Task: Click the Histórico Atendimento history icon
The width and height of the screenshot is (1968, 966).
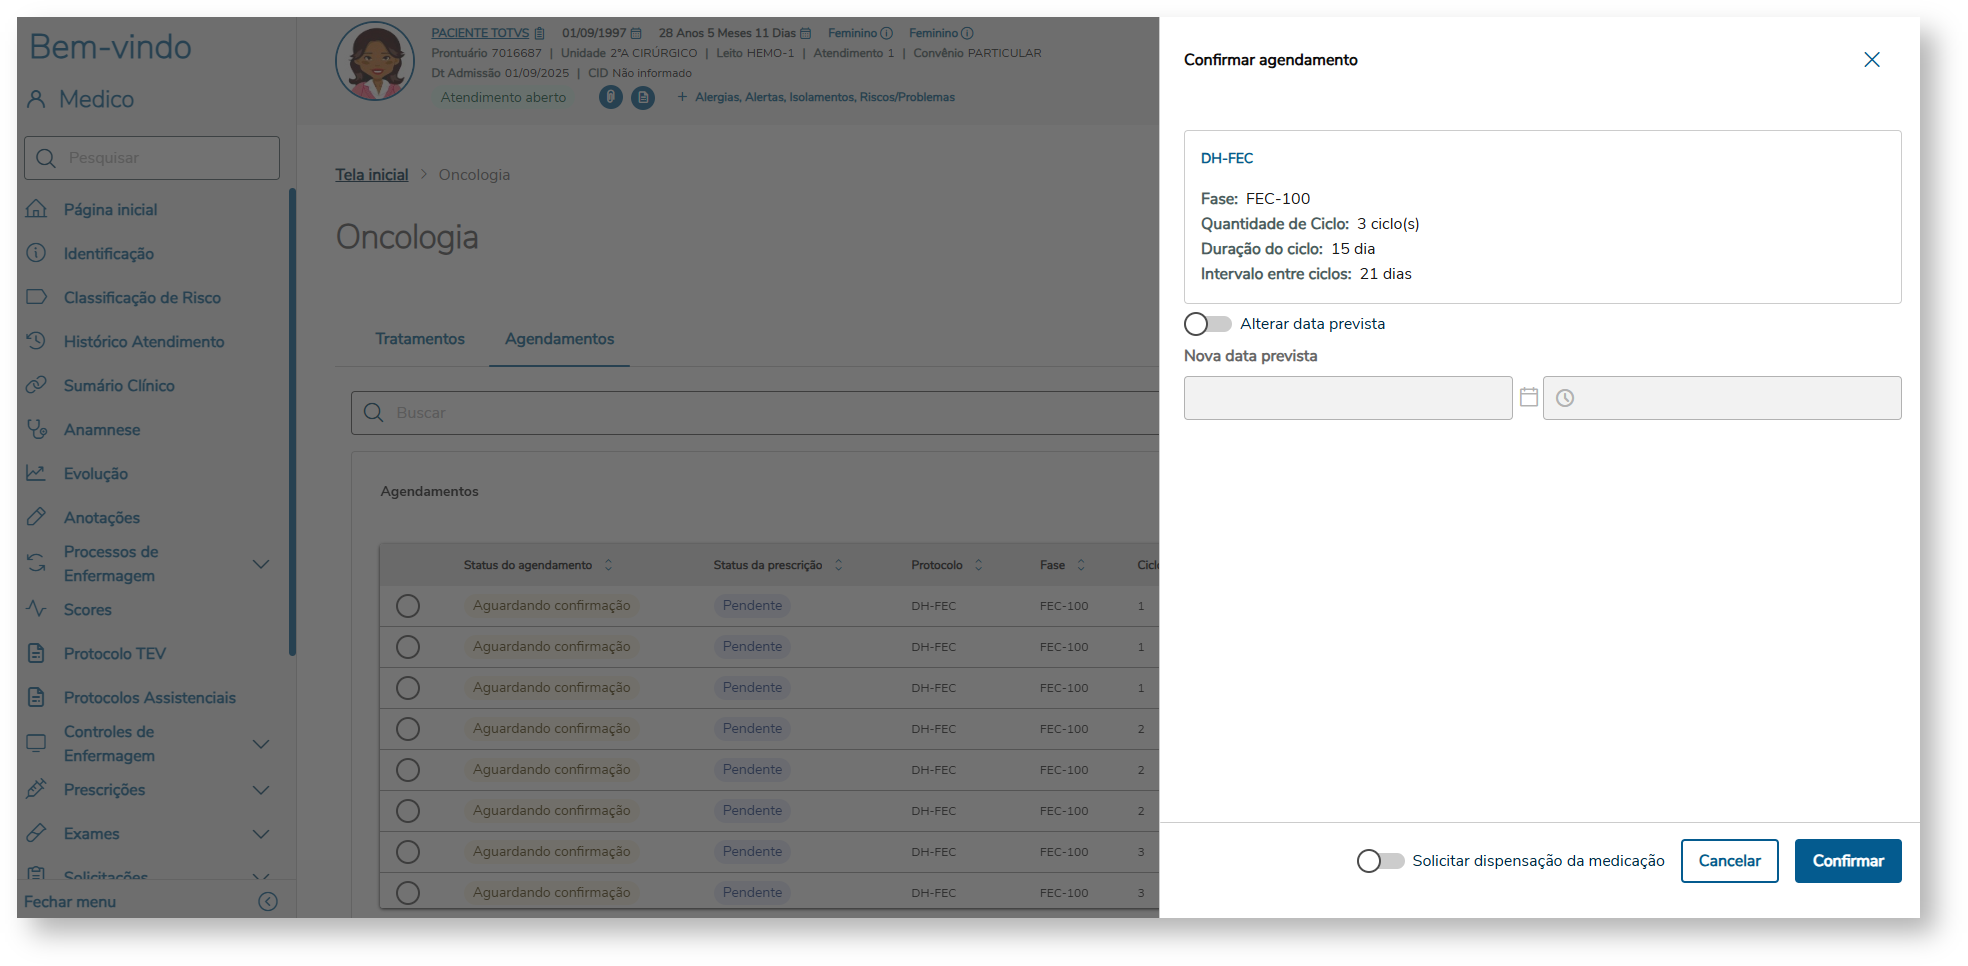Action: (37, 341)
